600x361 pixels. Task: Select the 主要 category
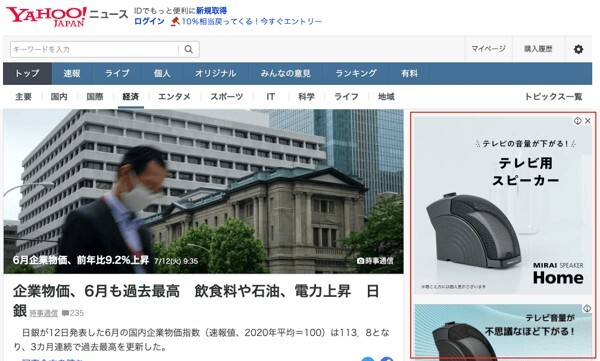(x=23, y=97)
